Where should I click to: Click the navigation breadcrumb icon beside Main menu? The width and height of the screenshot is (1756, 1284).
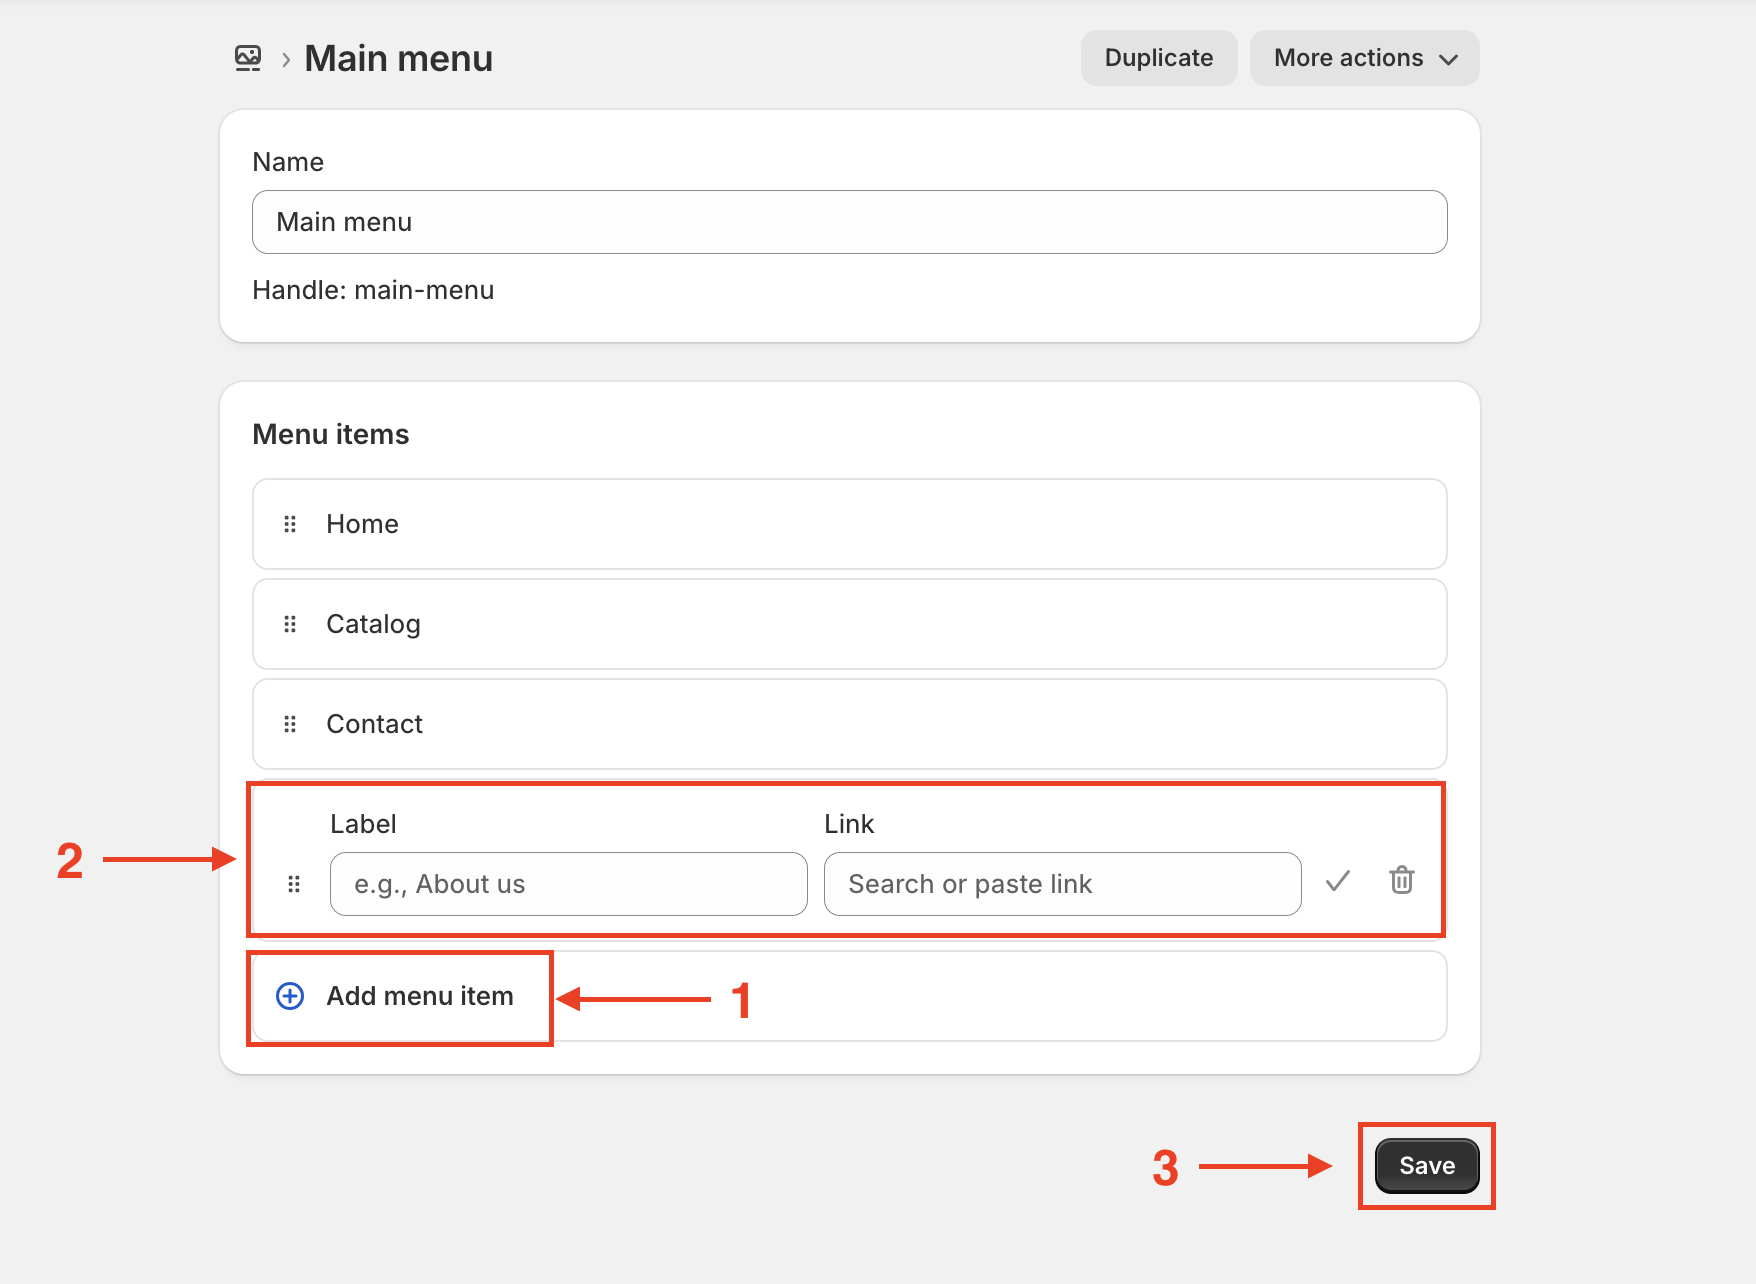248,58
